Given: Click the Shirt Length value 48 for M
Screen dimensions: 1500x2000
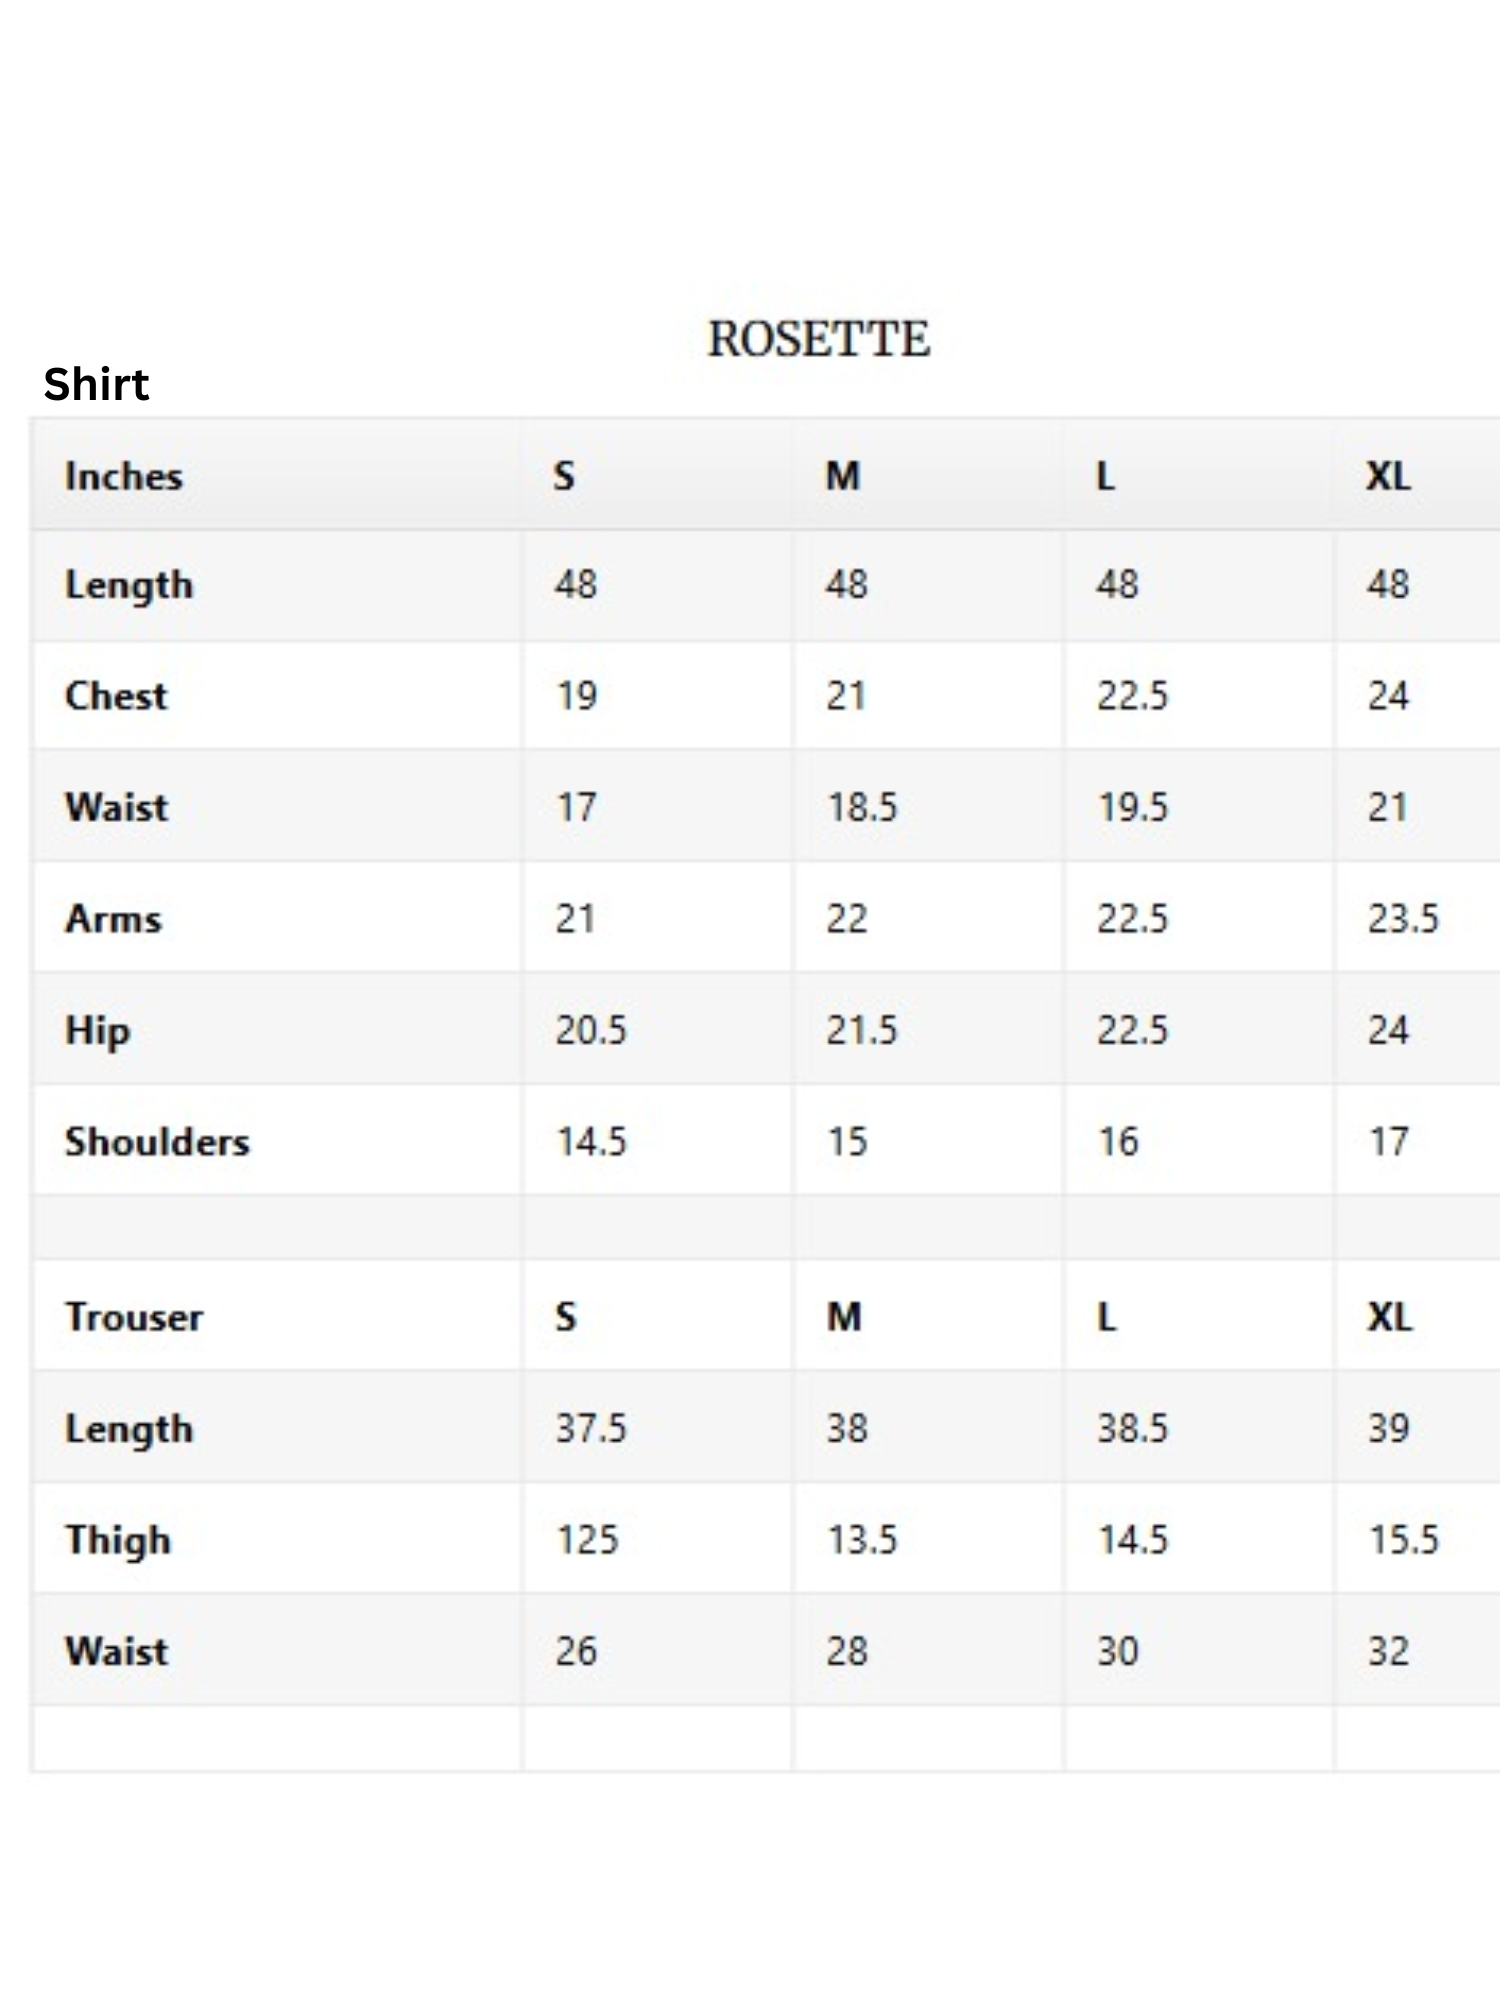Looking at the screenshot, I should click(x=847, y=584).
